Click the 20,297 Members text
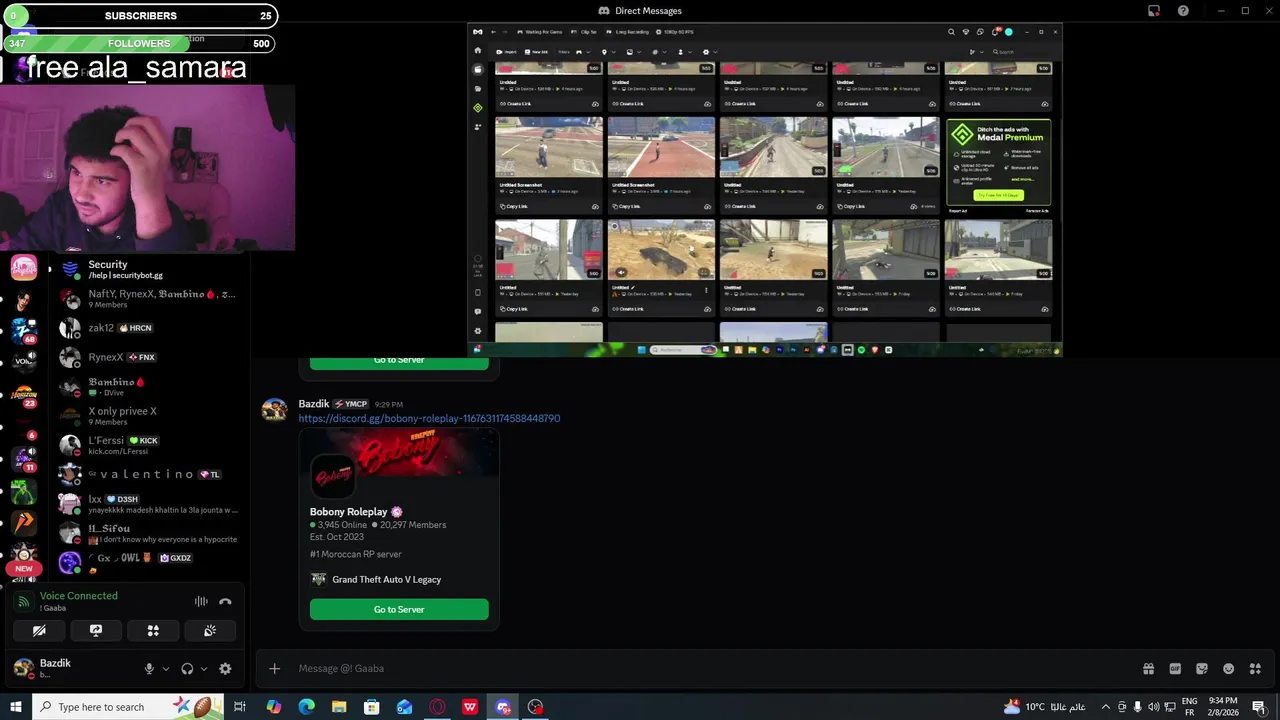1280x720 pixels. [413, 525]
